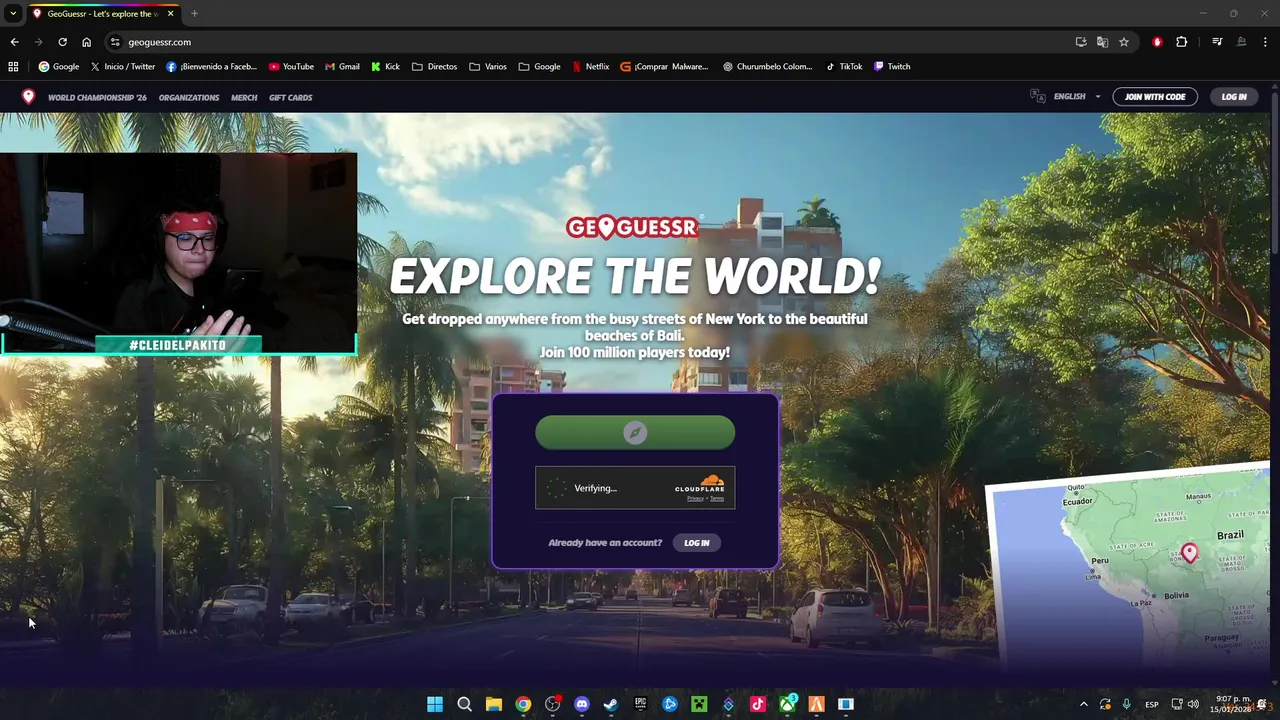The image size is (1280, 720).
Task: Open the clock and date in taskbar
Action: tap(1230, 704)
